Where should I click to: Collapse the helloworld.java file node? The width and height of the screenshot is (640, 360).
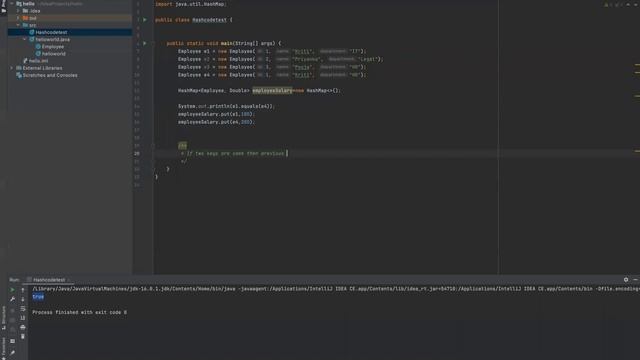[25, 40]
